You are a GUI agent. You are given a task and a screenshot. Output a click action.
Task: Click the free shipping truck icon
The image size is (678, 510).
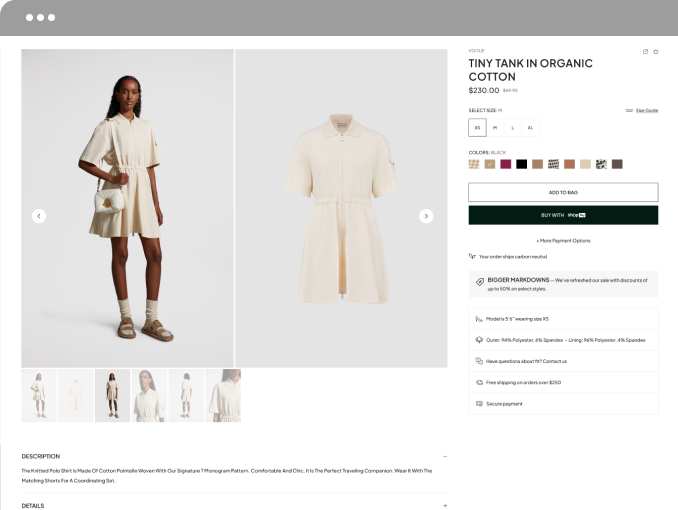479,382
